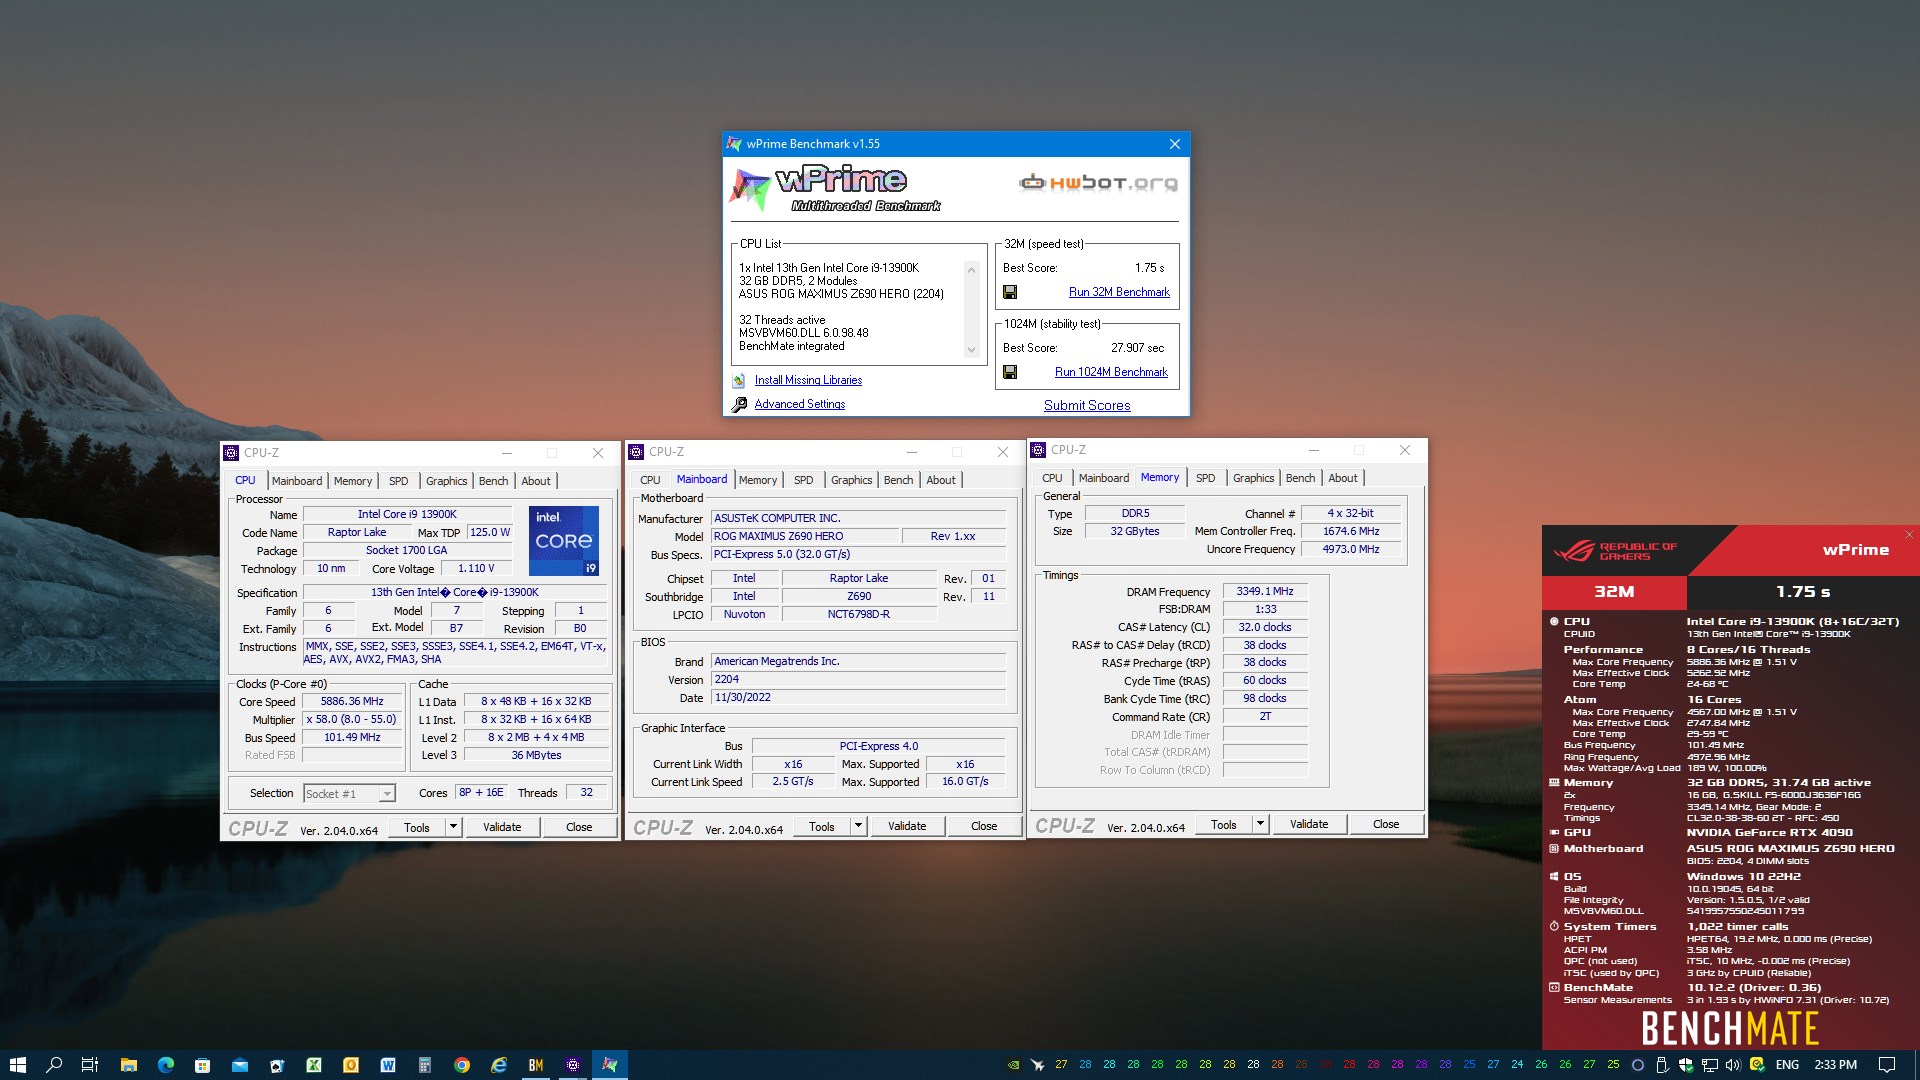Open the Start menu
This screenshot has width=1920, height=1080.
pos(17,1065)
